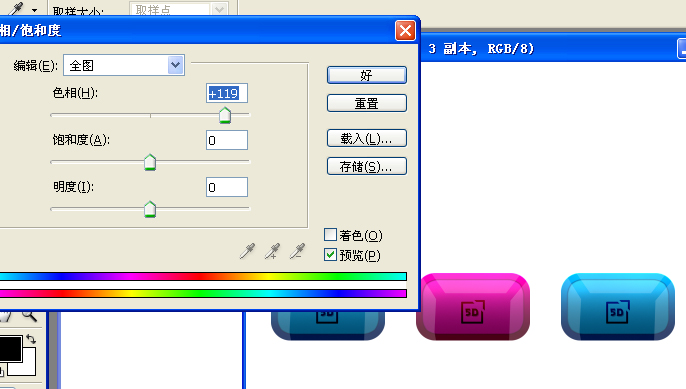This screenshot has height=389, width=686.
Task: Click the magenta 5D button graphic
Action: (x=473, y=307)
